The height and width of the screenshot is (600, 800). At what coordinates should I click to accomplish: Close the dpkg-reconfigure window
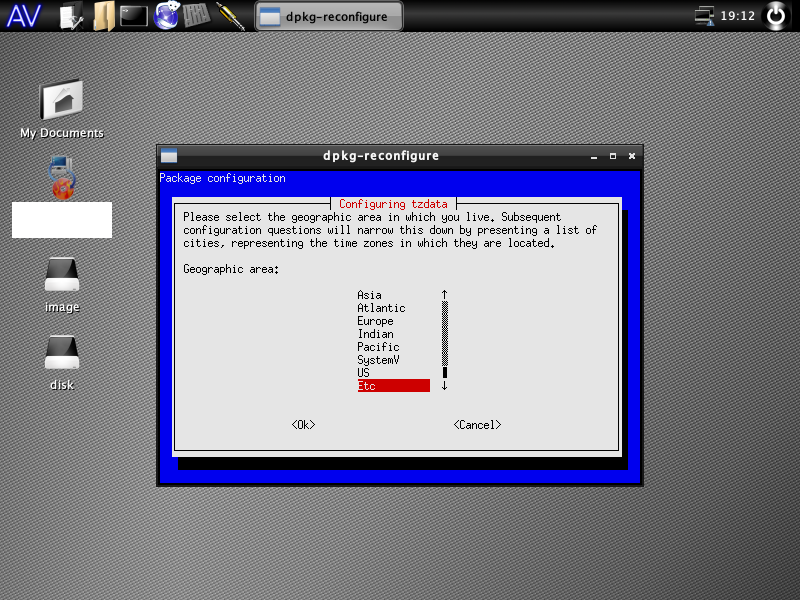tap(632, 156)
